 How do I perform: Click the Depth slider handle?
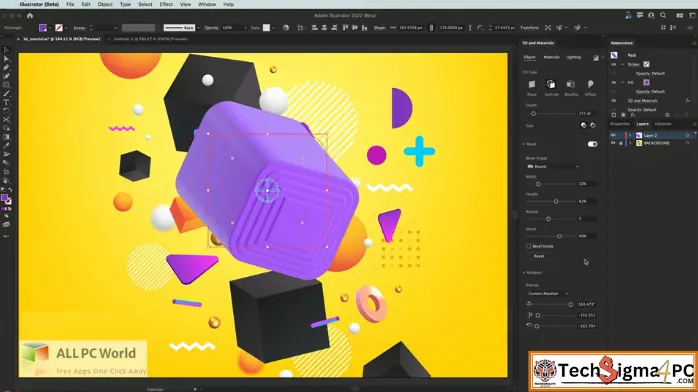533,114
